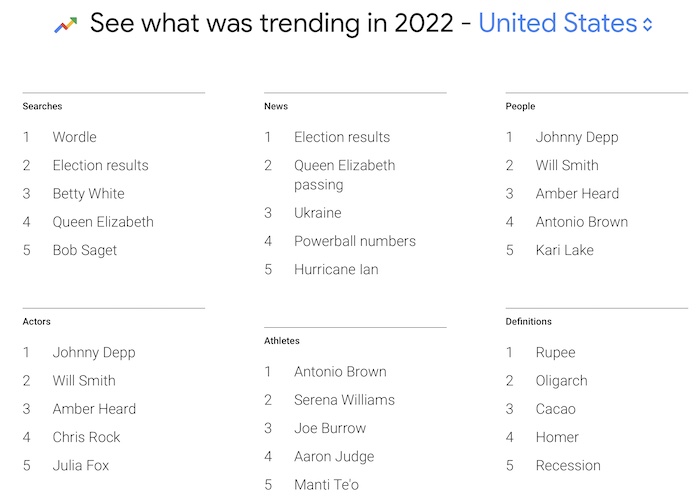Click Kari Lake in People list

pos(564,250)
